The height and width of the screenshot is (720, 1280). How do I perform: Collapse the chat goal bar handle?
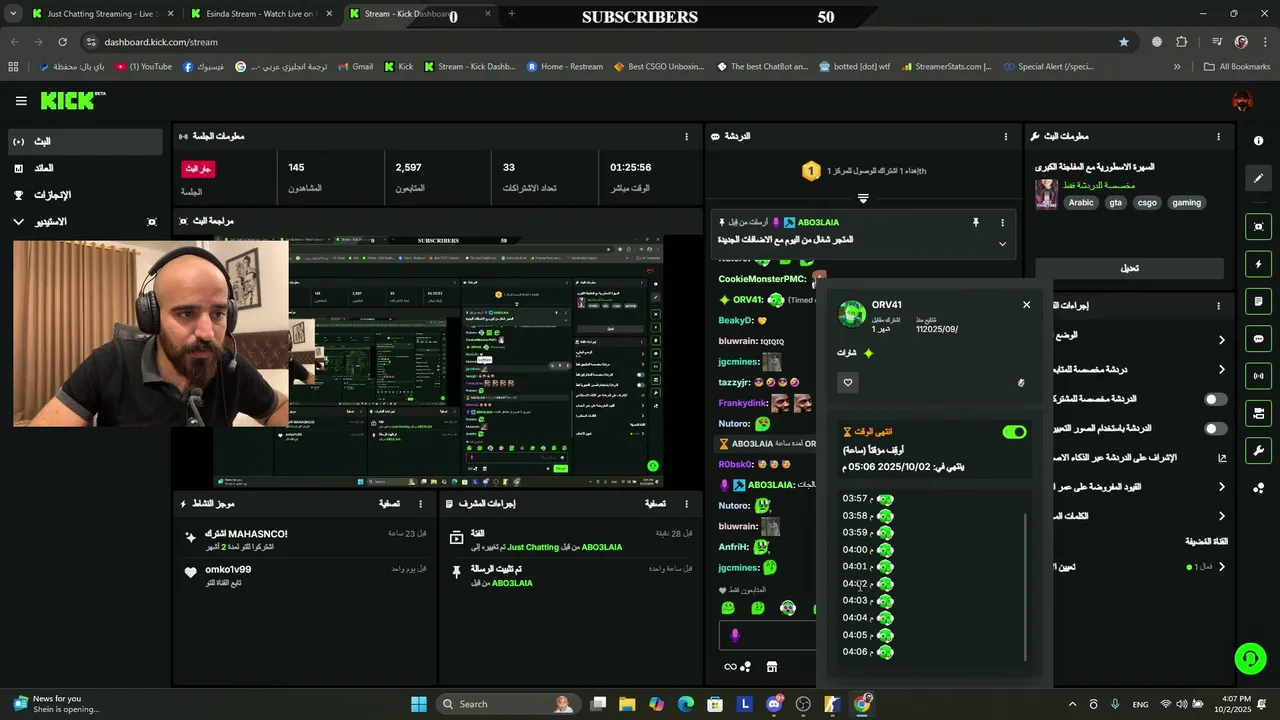click(x=863, y=198)
